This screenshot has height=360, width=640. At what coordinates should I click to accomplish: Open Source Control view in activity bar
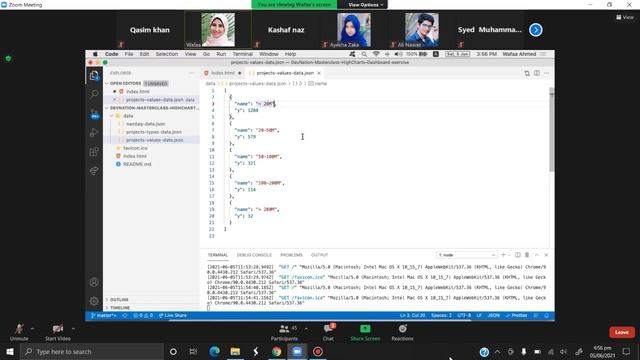[x=94, y=114]
